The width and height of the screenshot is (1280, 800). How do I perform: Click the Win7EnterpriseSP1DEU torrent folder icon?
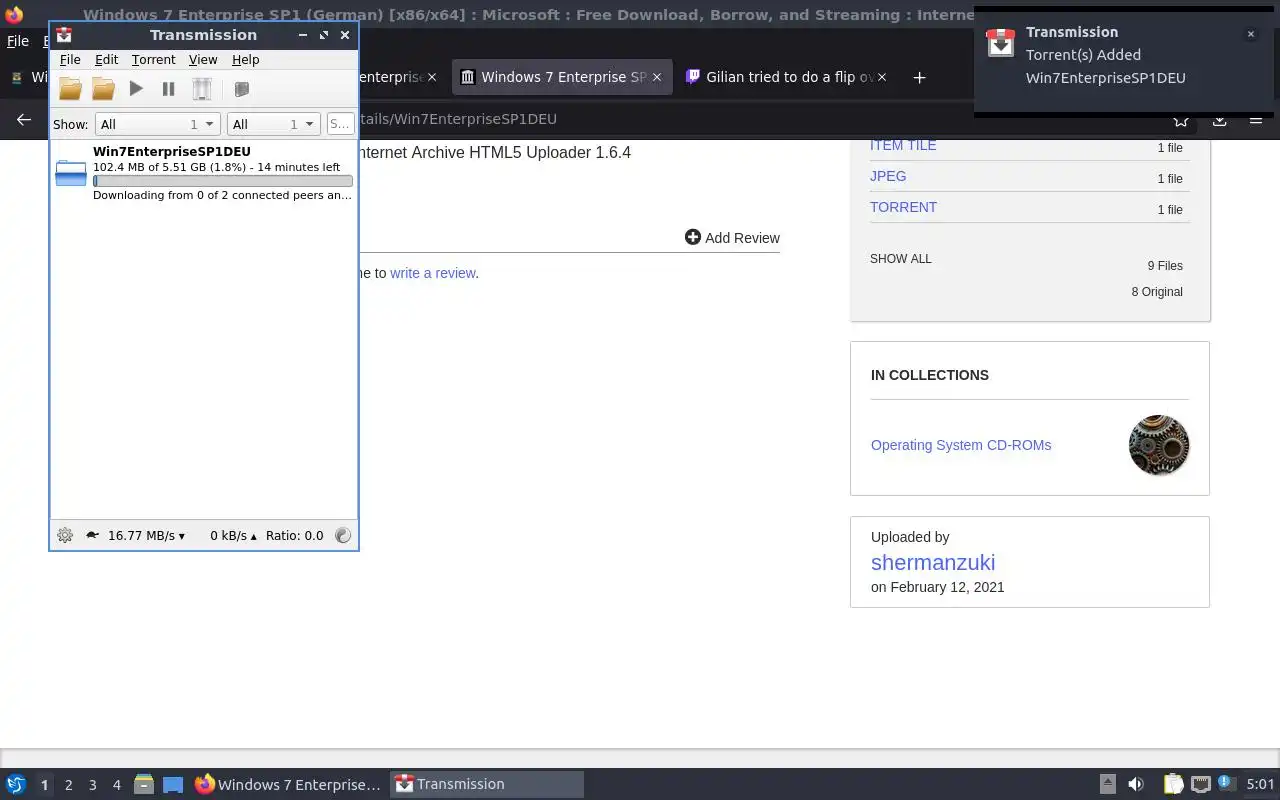pos(71,173)
